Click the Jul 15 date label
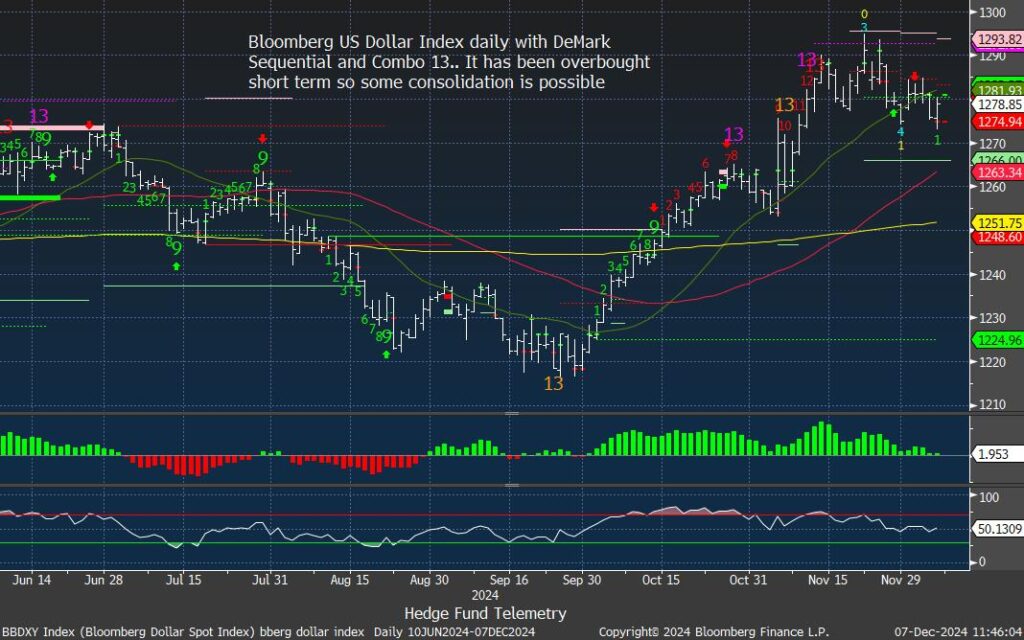Viewport: 1024px width, 640px height. pyautogui.click(x=184, y=580)
